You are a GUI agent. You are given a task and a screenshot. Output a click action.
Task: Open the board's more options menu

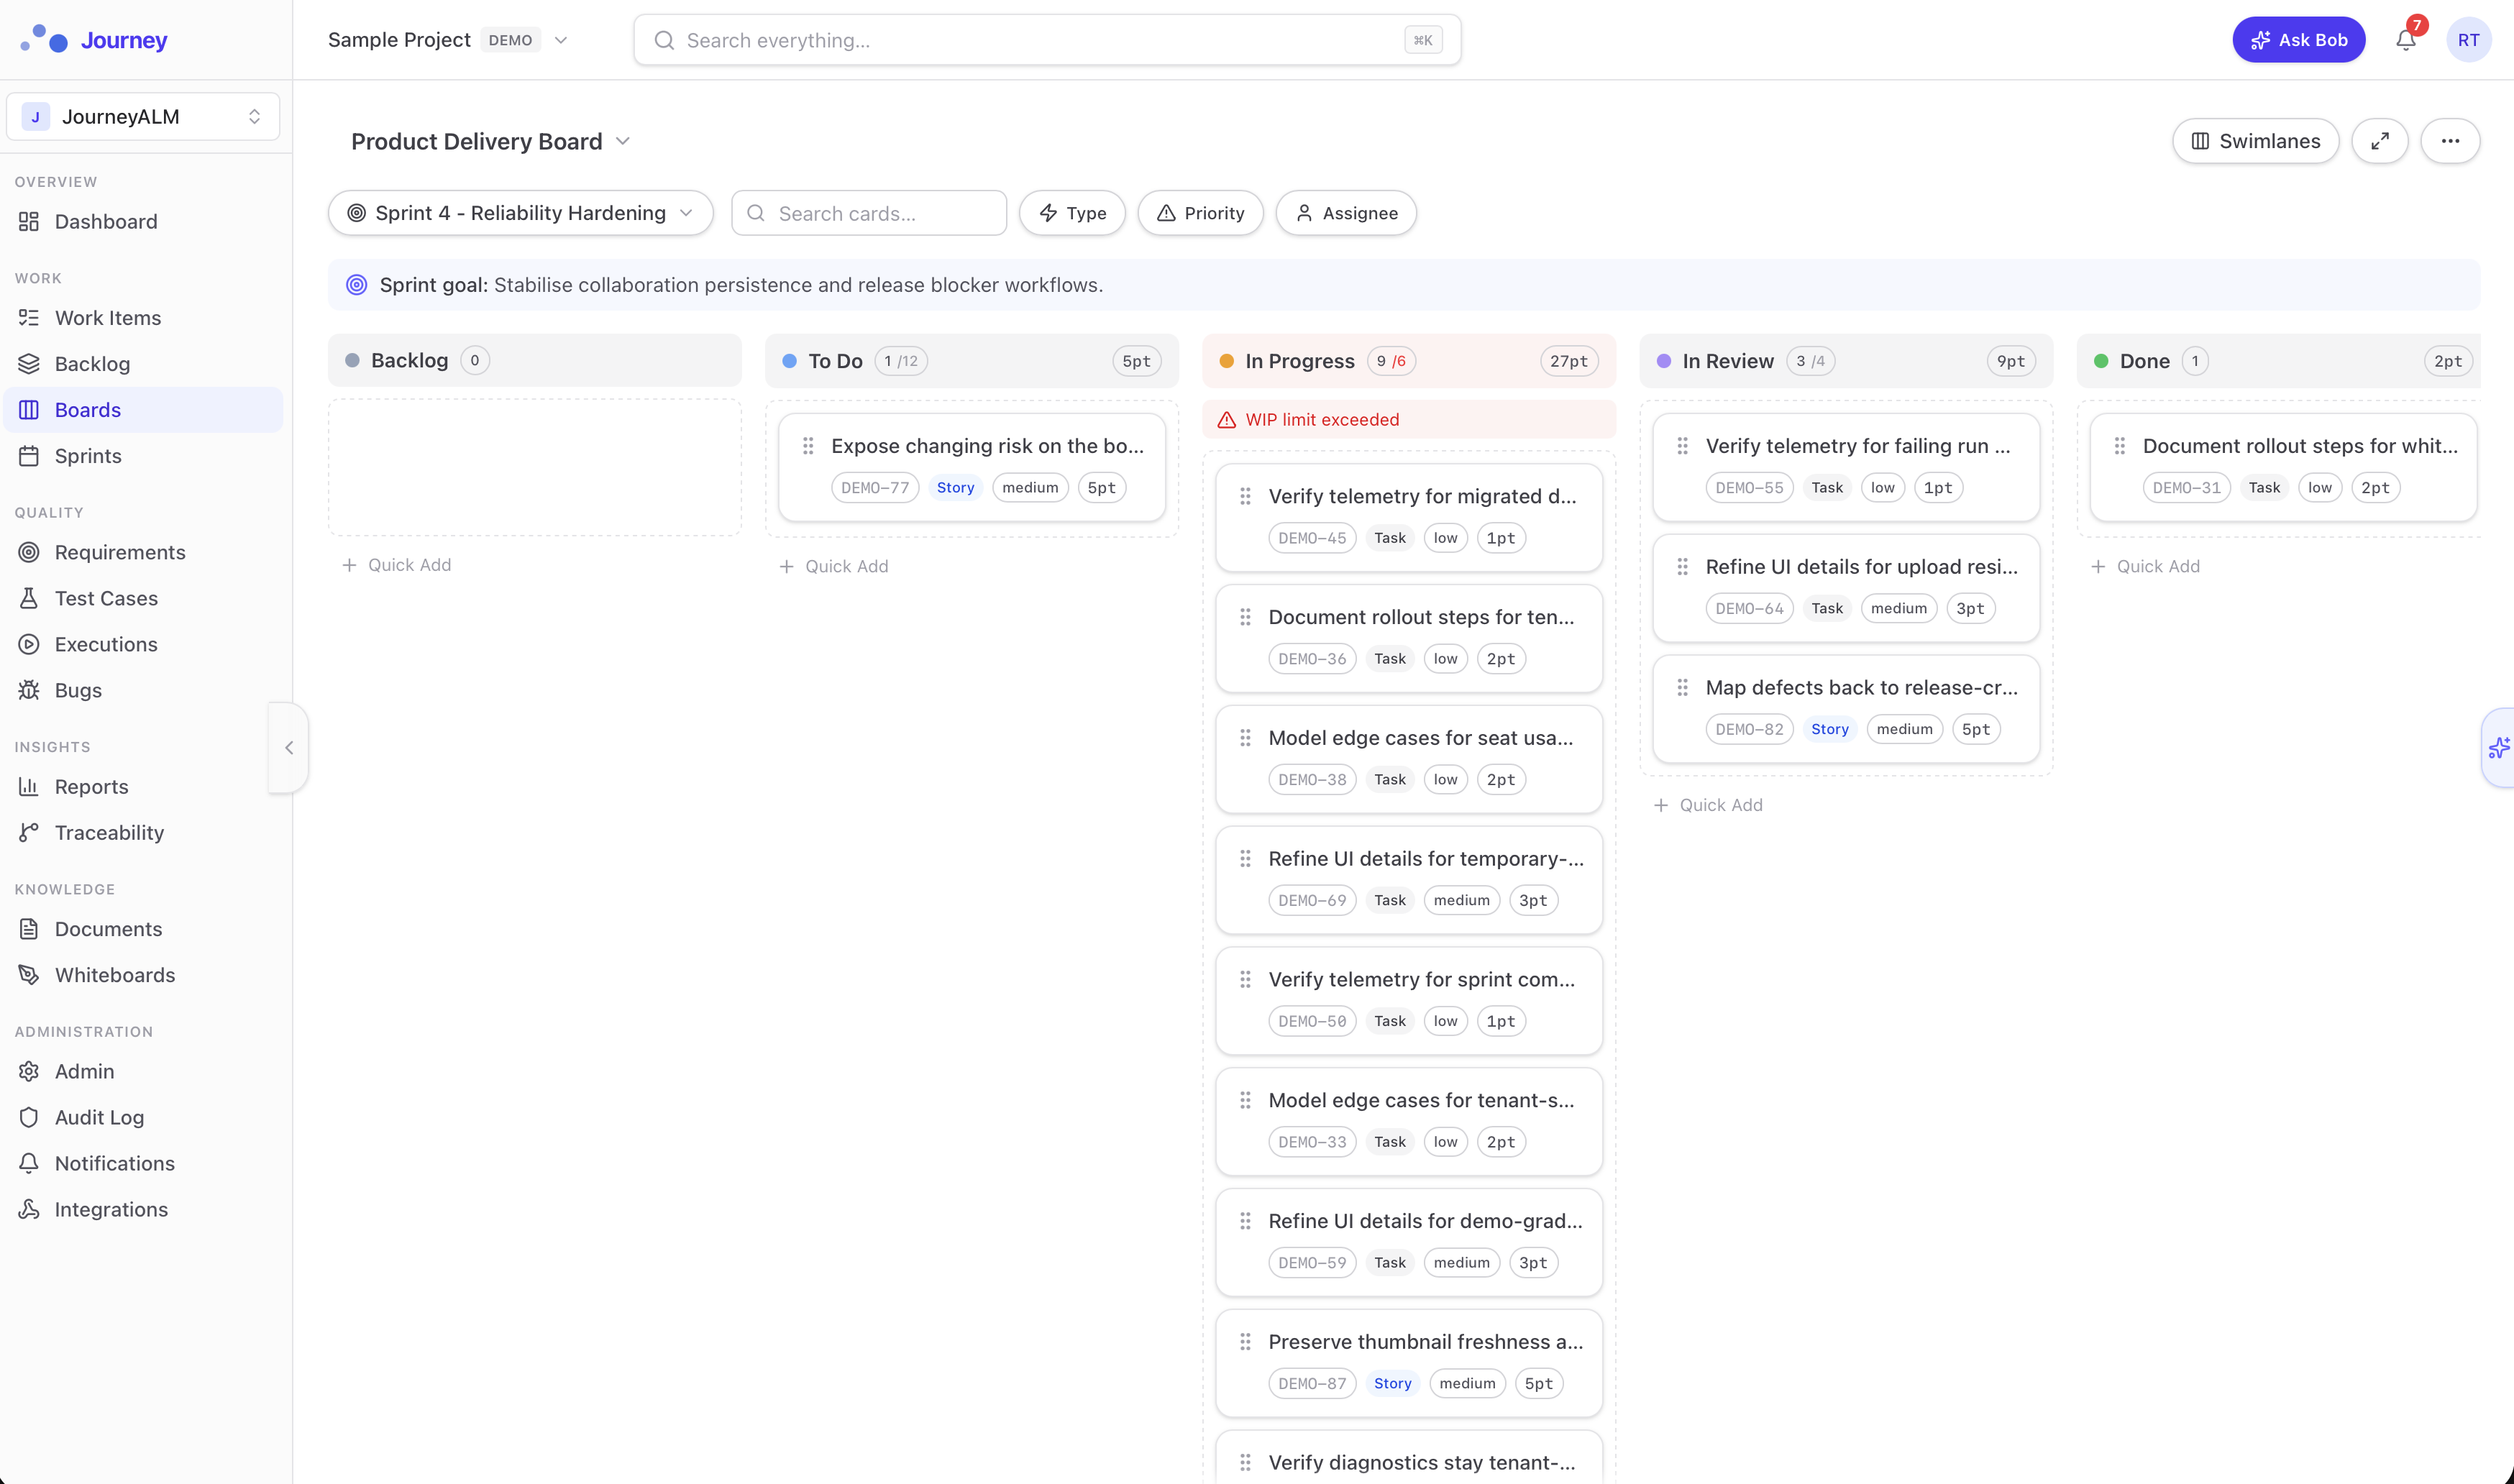(x=2451, y=141)
